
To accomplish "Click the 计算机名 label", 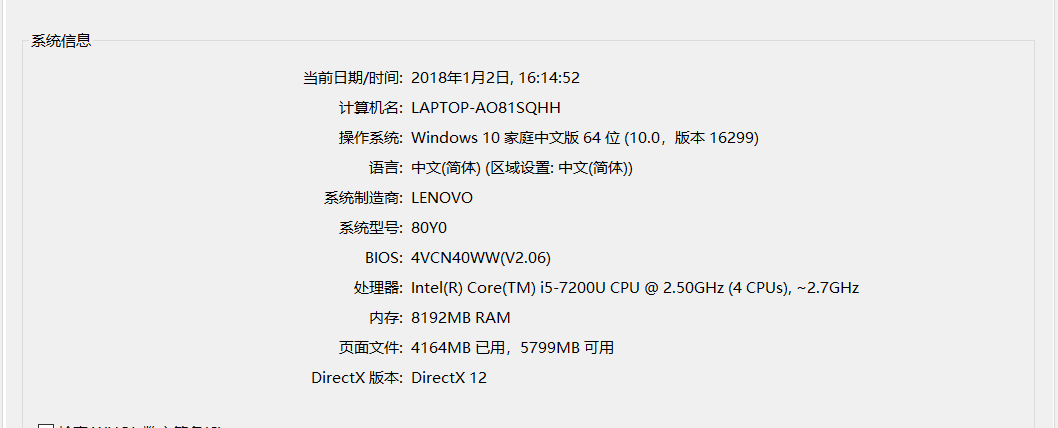I will (x=371, y=107).
